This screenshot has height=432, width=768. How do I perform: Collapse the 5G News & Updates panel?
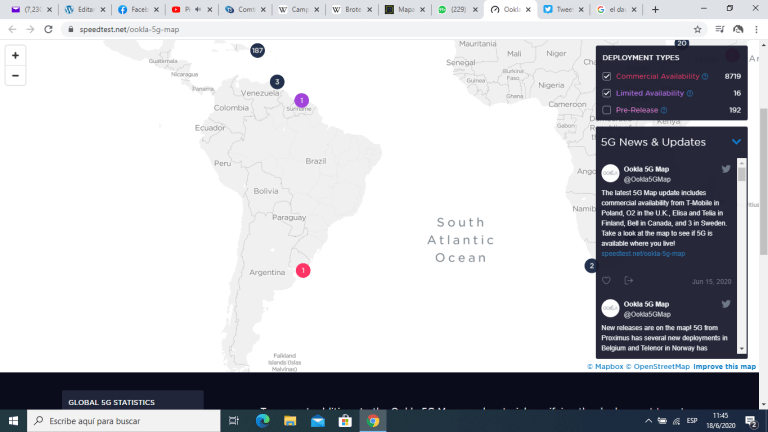tap(736, 142)
